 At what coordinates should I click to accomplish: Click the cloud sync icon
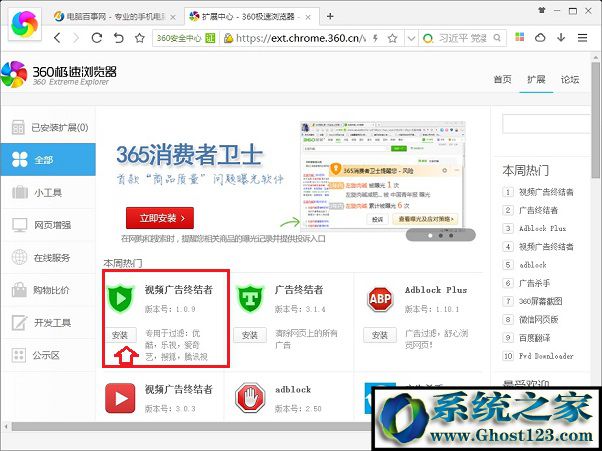[x=540, y=38]
